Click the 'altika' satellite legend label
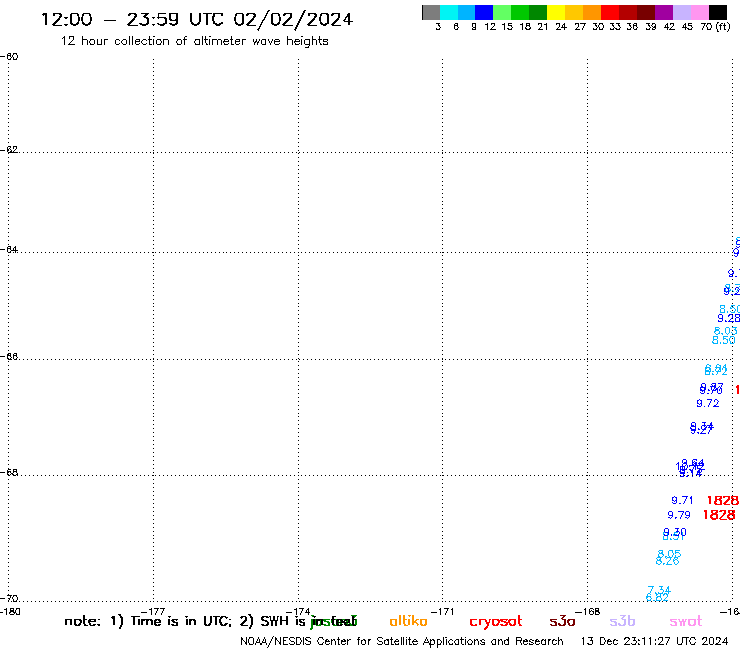Viewport: 740px width, 650px height. point(408,621)
